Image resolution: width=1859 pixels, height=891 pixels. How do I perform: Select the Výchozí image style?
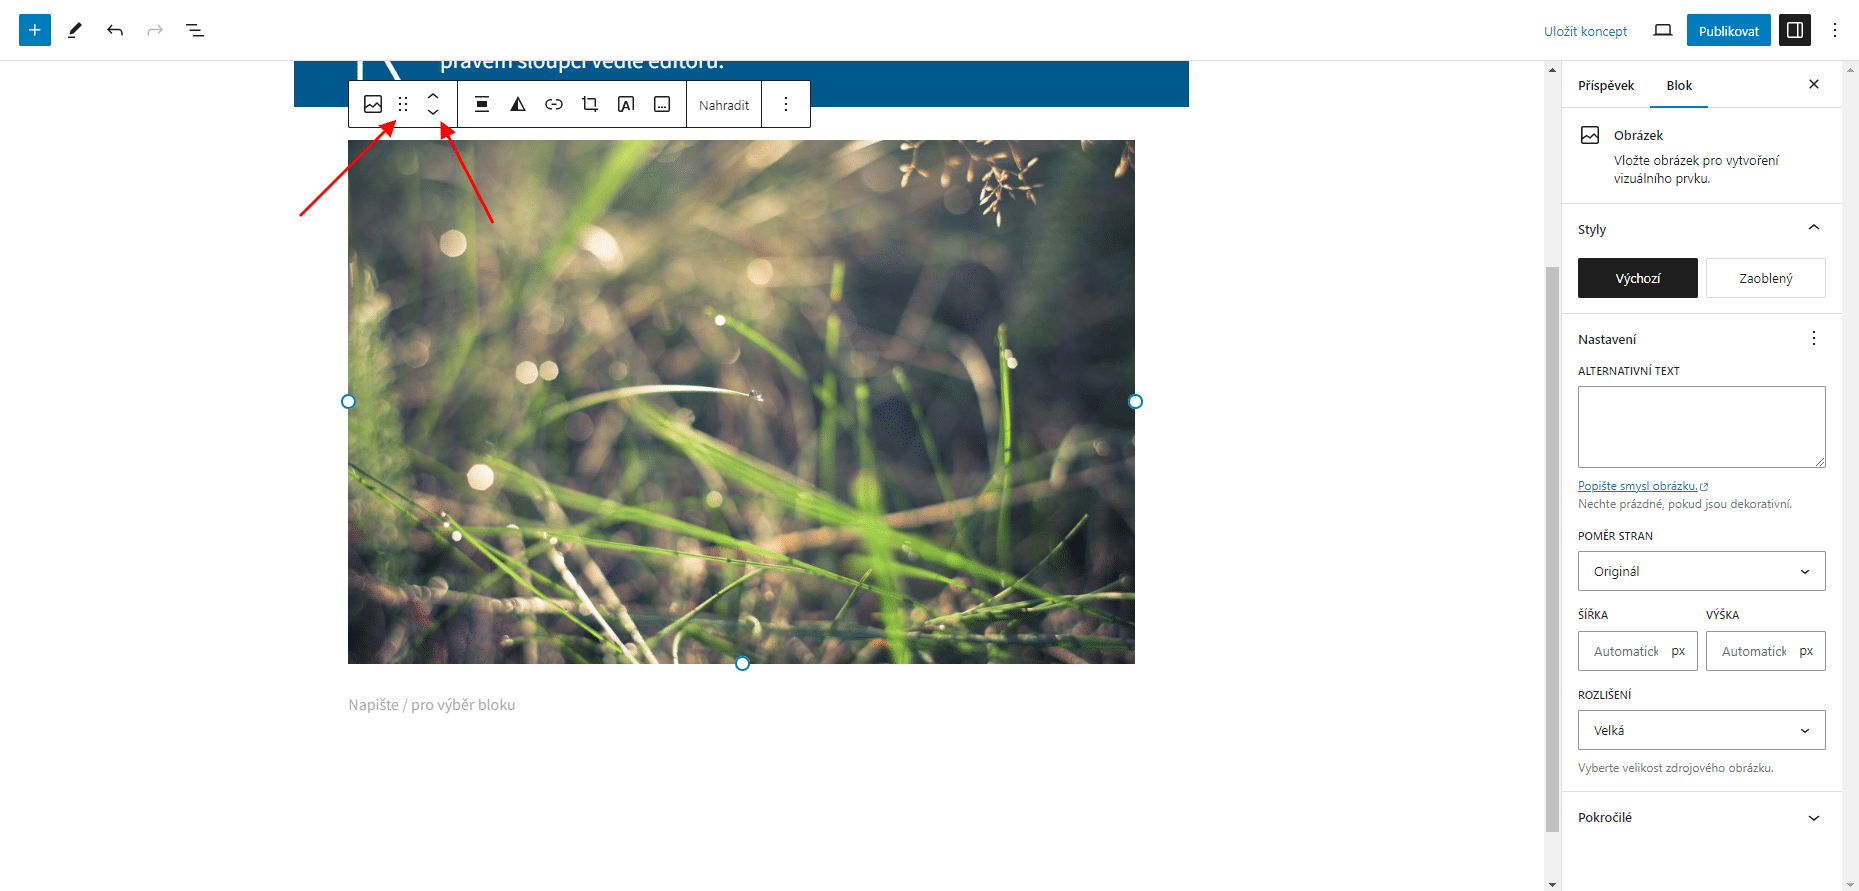[1638, 278]
